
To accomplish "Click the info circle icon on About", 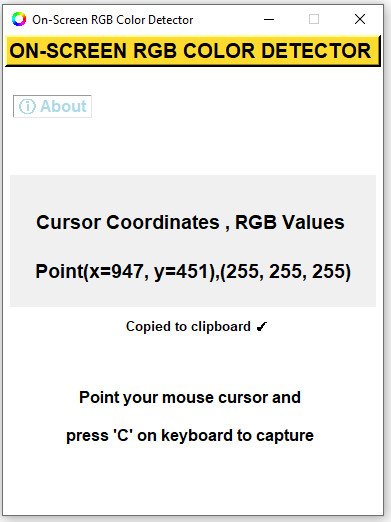I will click(27, 106).
